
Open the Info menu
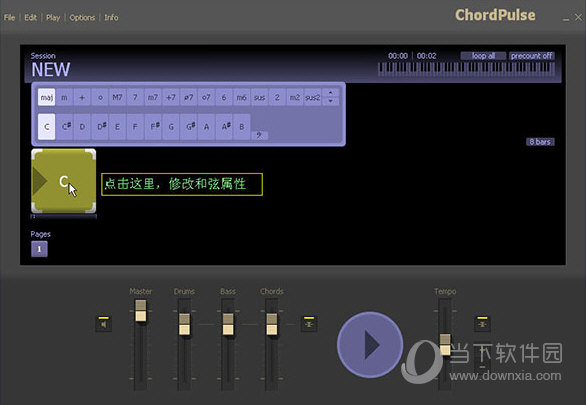[111, 18]
